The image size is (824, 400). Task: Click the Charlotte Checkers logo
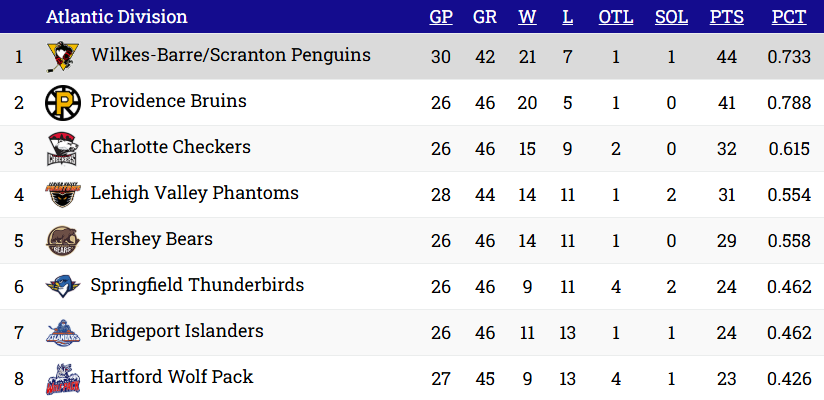click(x=62, y=149)
